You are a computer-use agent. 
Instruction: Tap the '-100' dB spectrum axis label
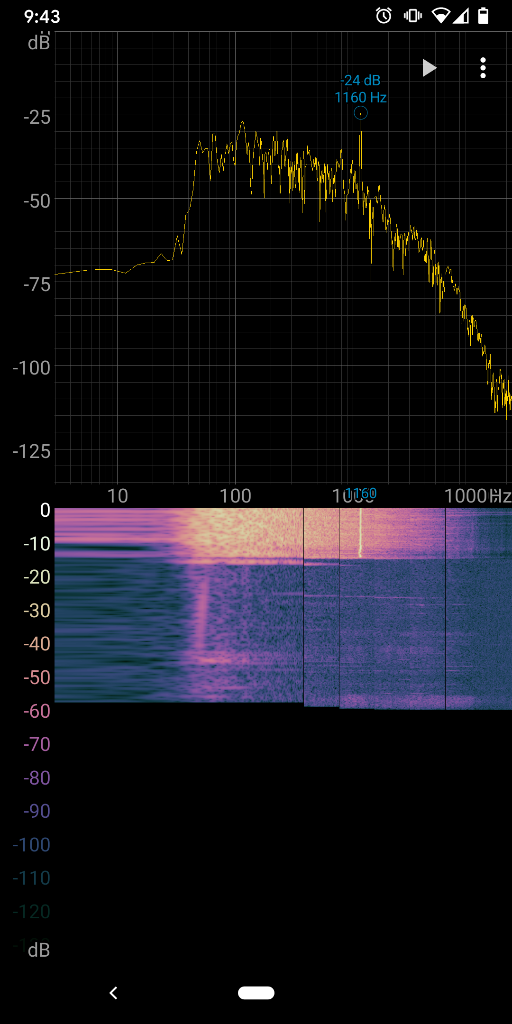point(31,367)
